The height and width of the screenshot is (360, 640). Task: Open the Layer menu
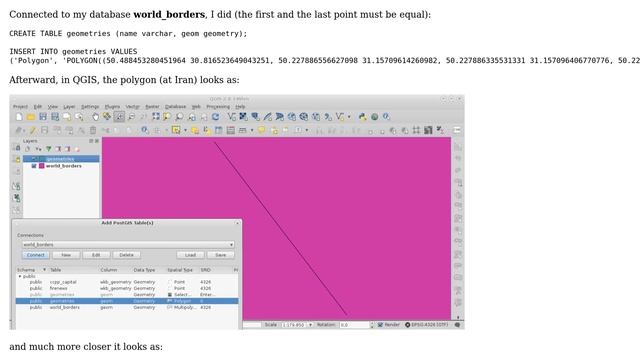[x=69, y=107]
